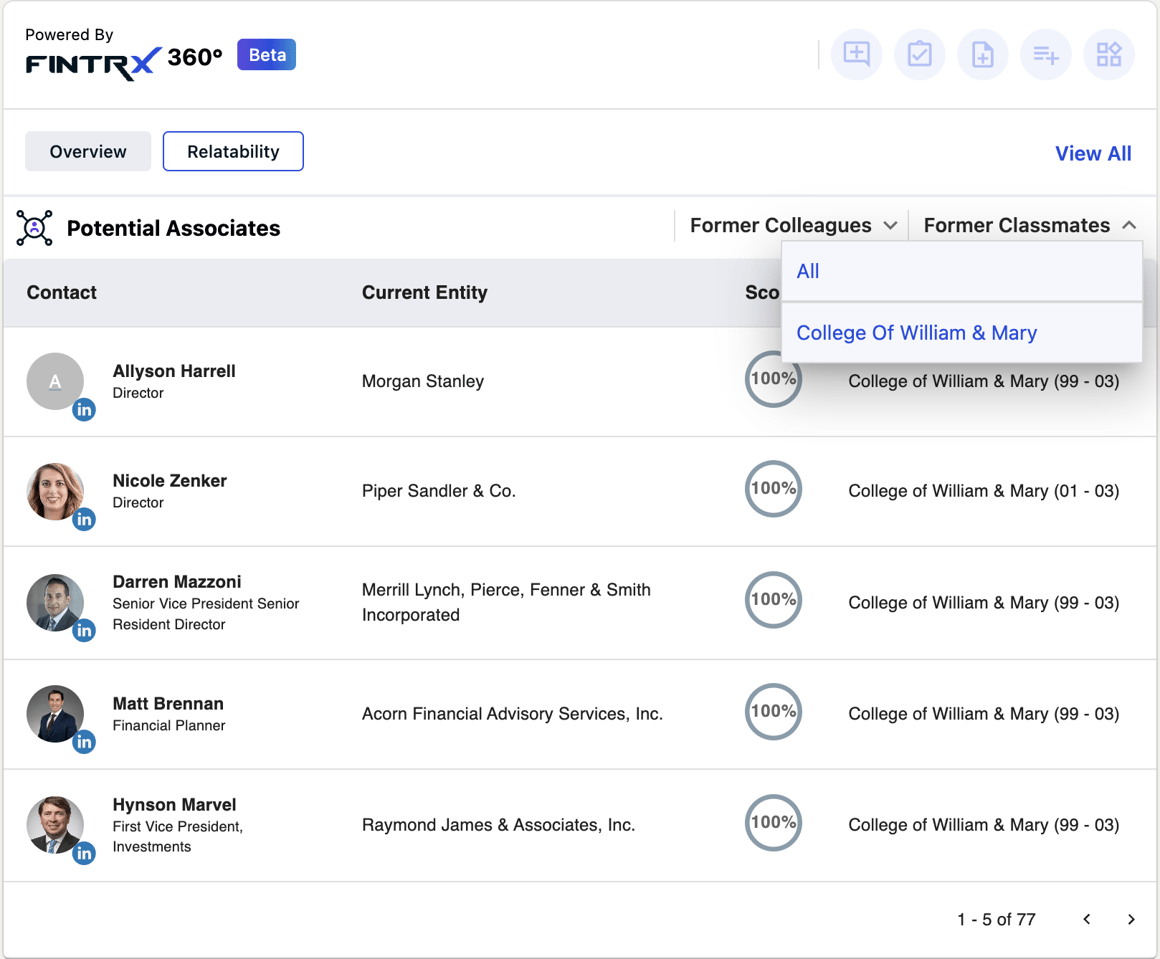This screenshot has height=959, width=1160.
Task: Click the Potential Associates network icon
Action: click(34, 228)
